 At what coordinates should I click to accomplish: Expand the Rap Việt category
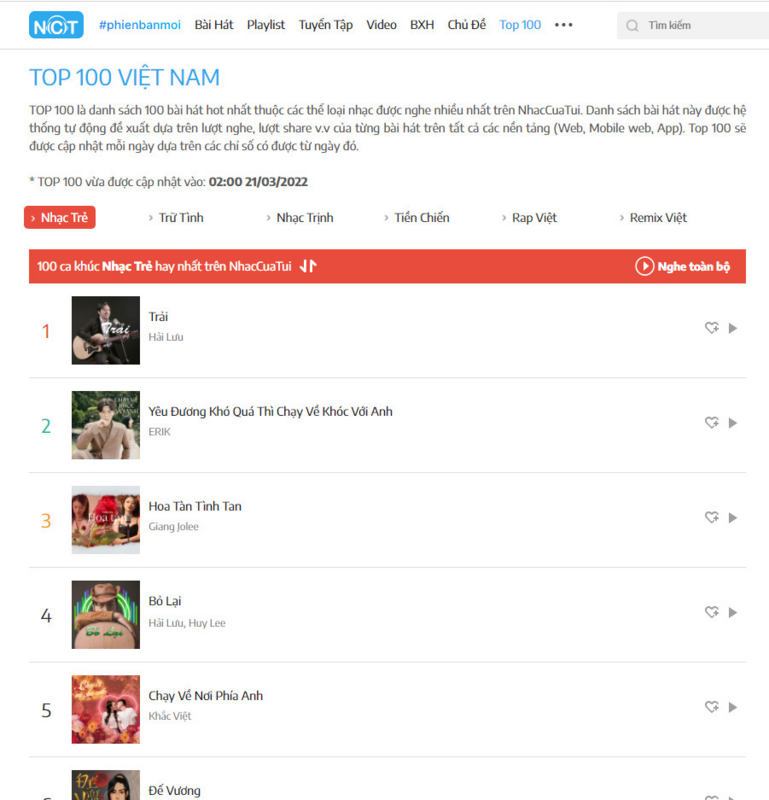point(529,218)
